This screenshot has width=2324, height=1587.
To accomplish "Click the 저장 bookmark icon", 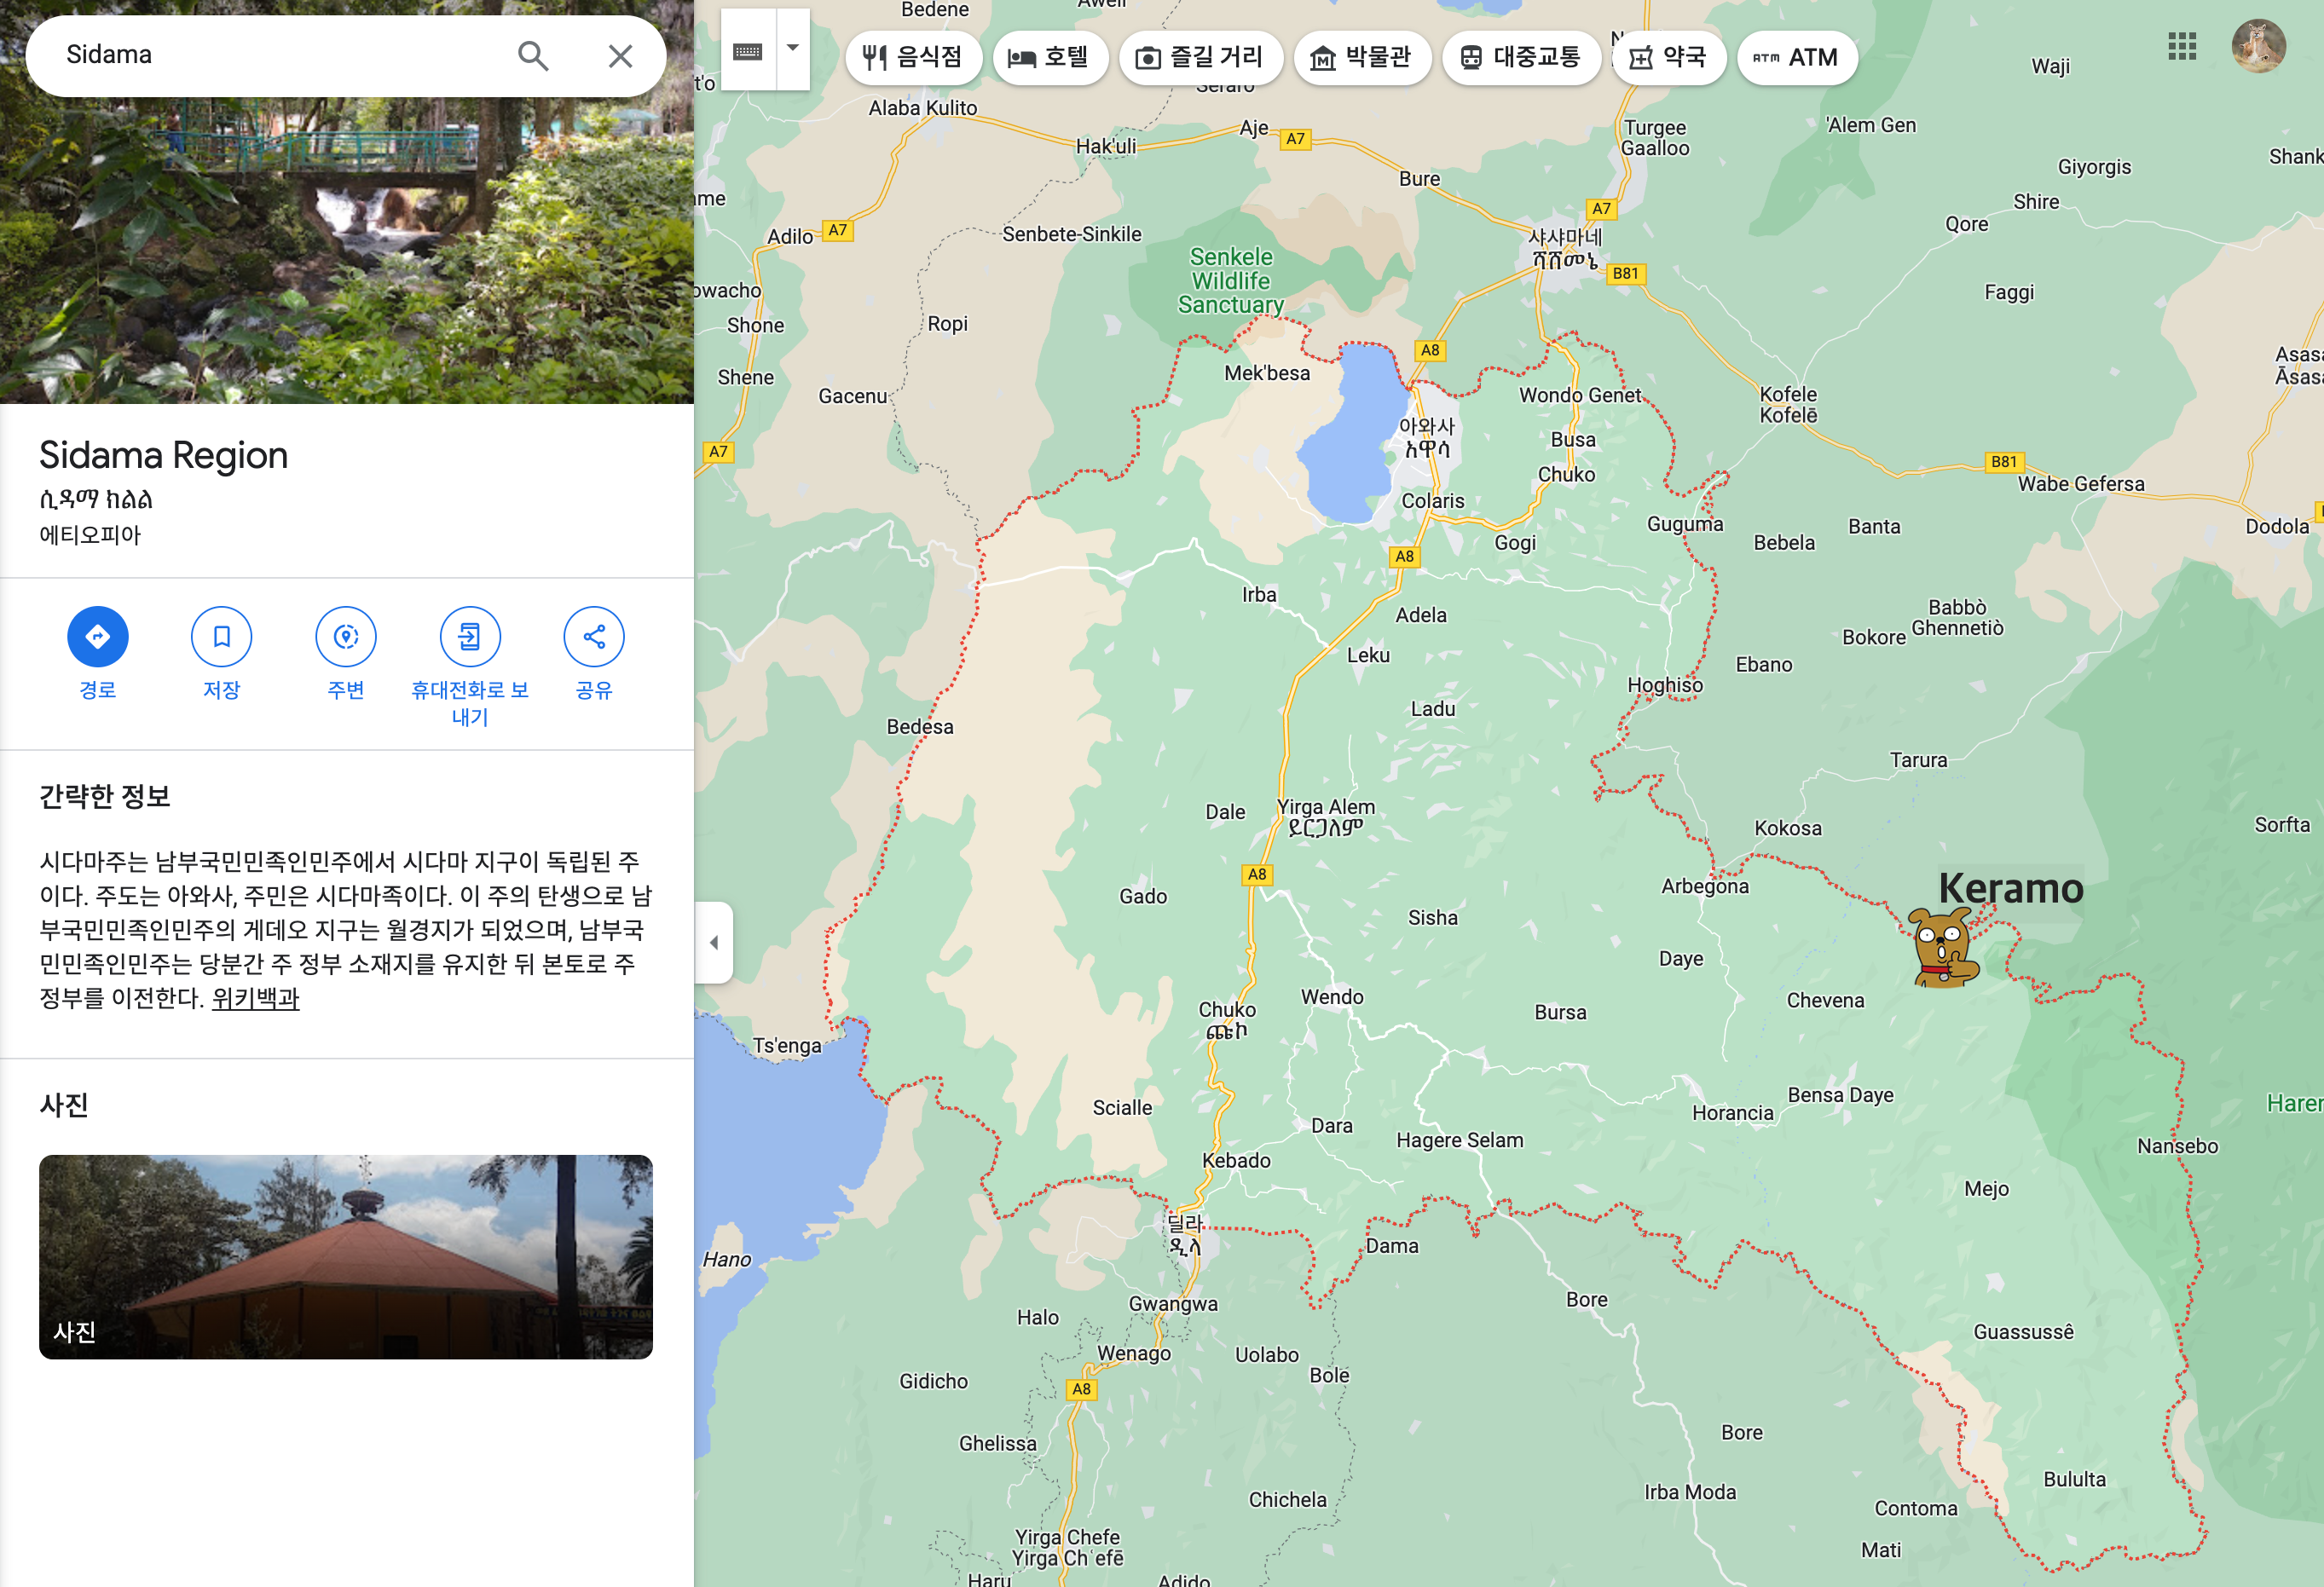I will [221, 637].
